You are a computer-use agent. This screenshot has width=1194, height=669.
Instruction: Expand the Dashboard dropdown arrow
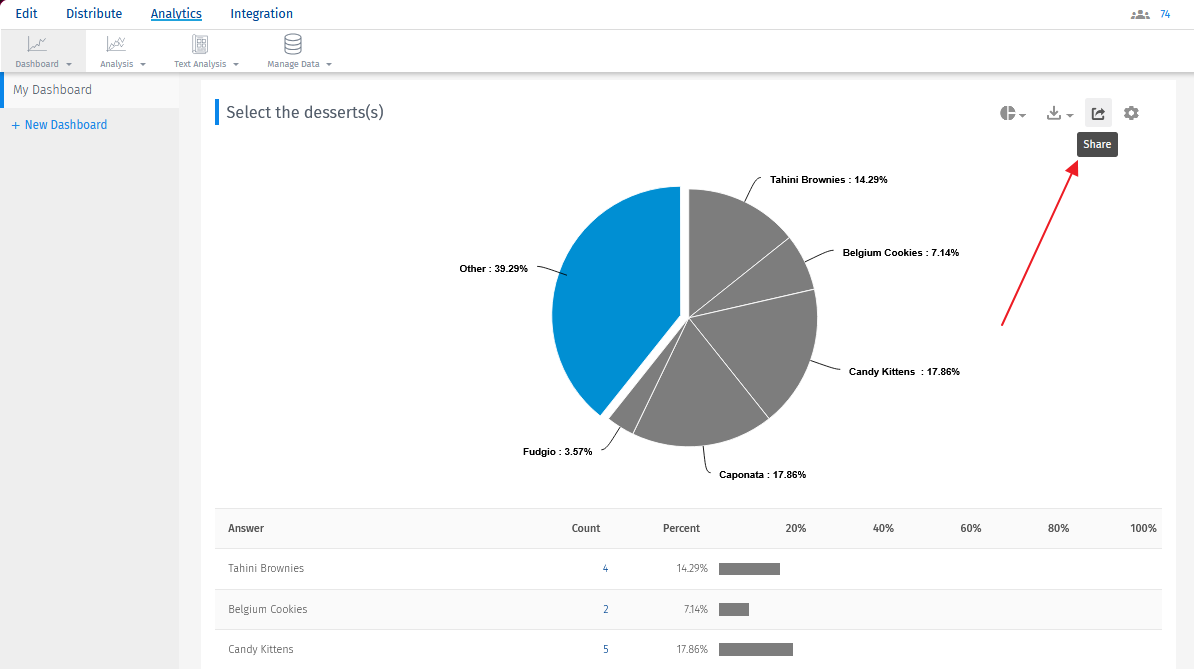tap(69, 63)
